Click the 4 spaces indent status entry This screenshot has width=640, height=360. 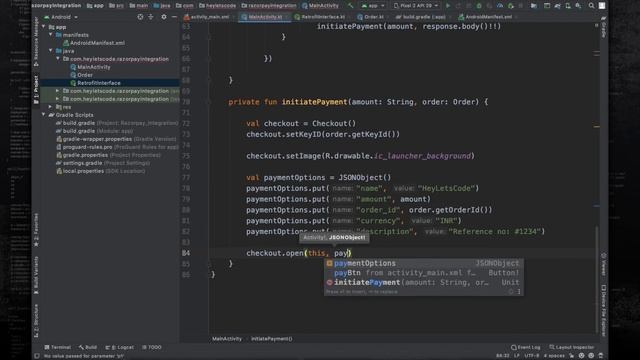554,356
